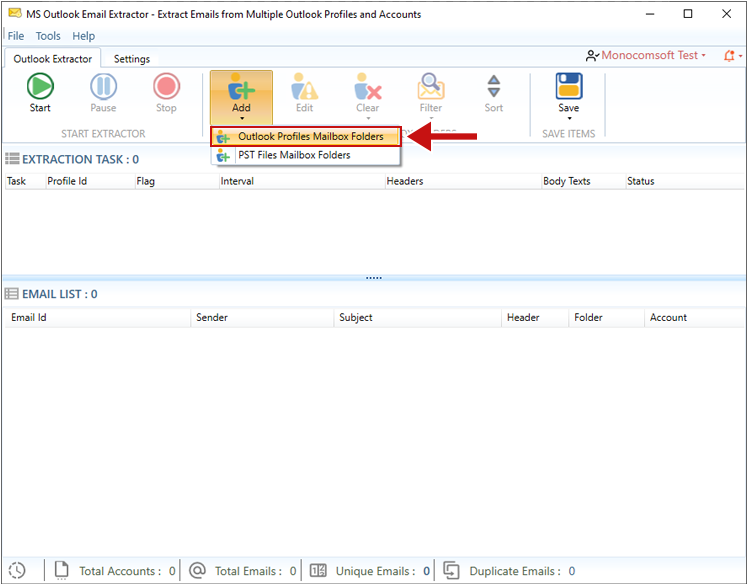This screenshot has height=585, width=749.
Task: Expand the Add button dropdown arrow
Action: pos(242,118)
